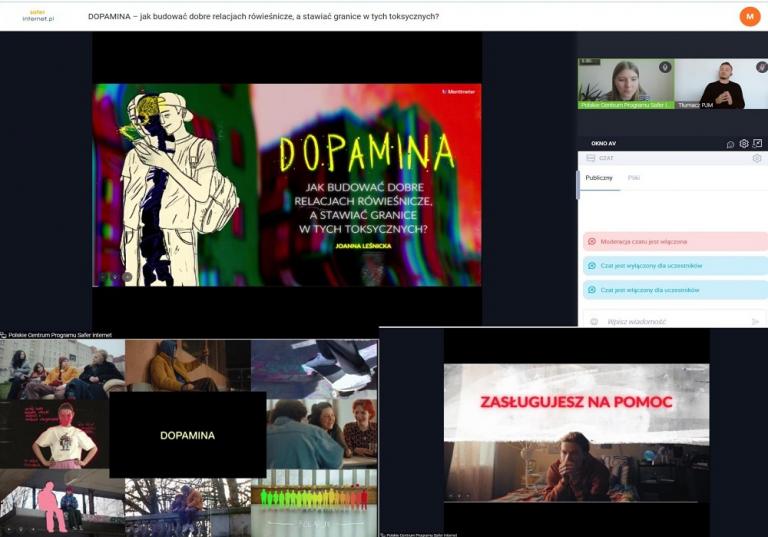Click the webinar title text in header
The image size is (768, 537).
tap(264, 16)
